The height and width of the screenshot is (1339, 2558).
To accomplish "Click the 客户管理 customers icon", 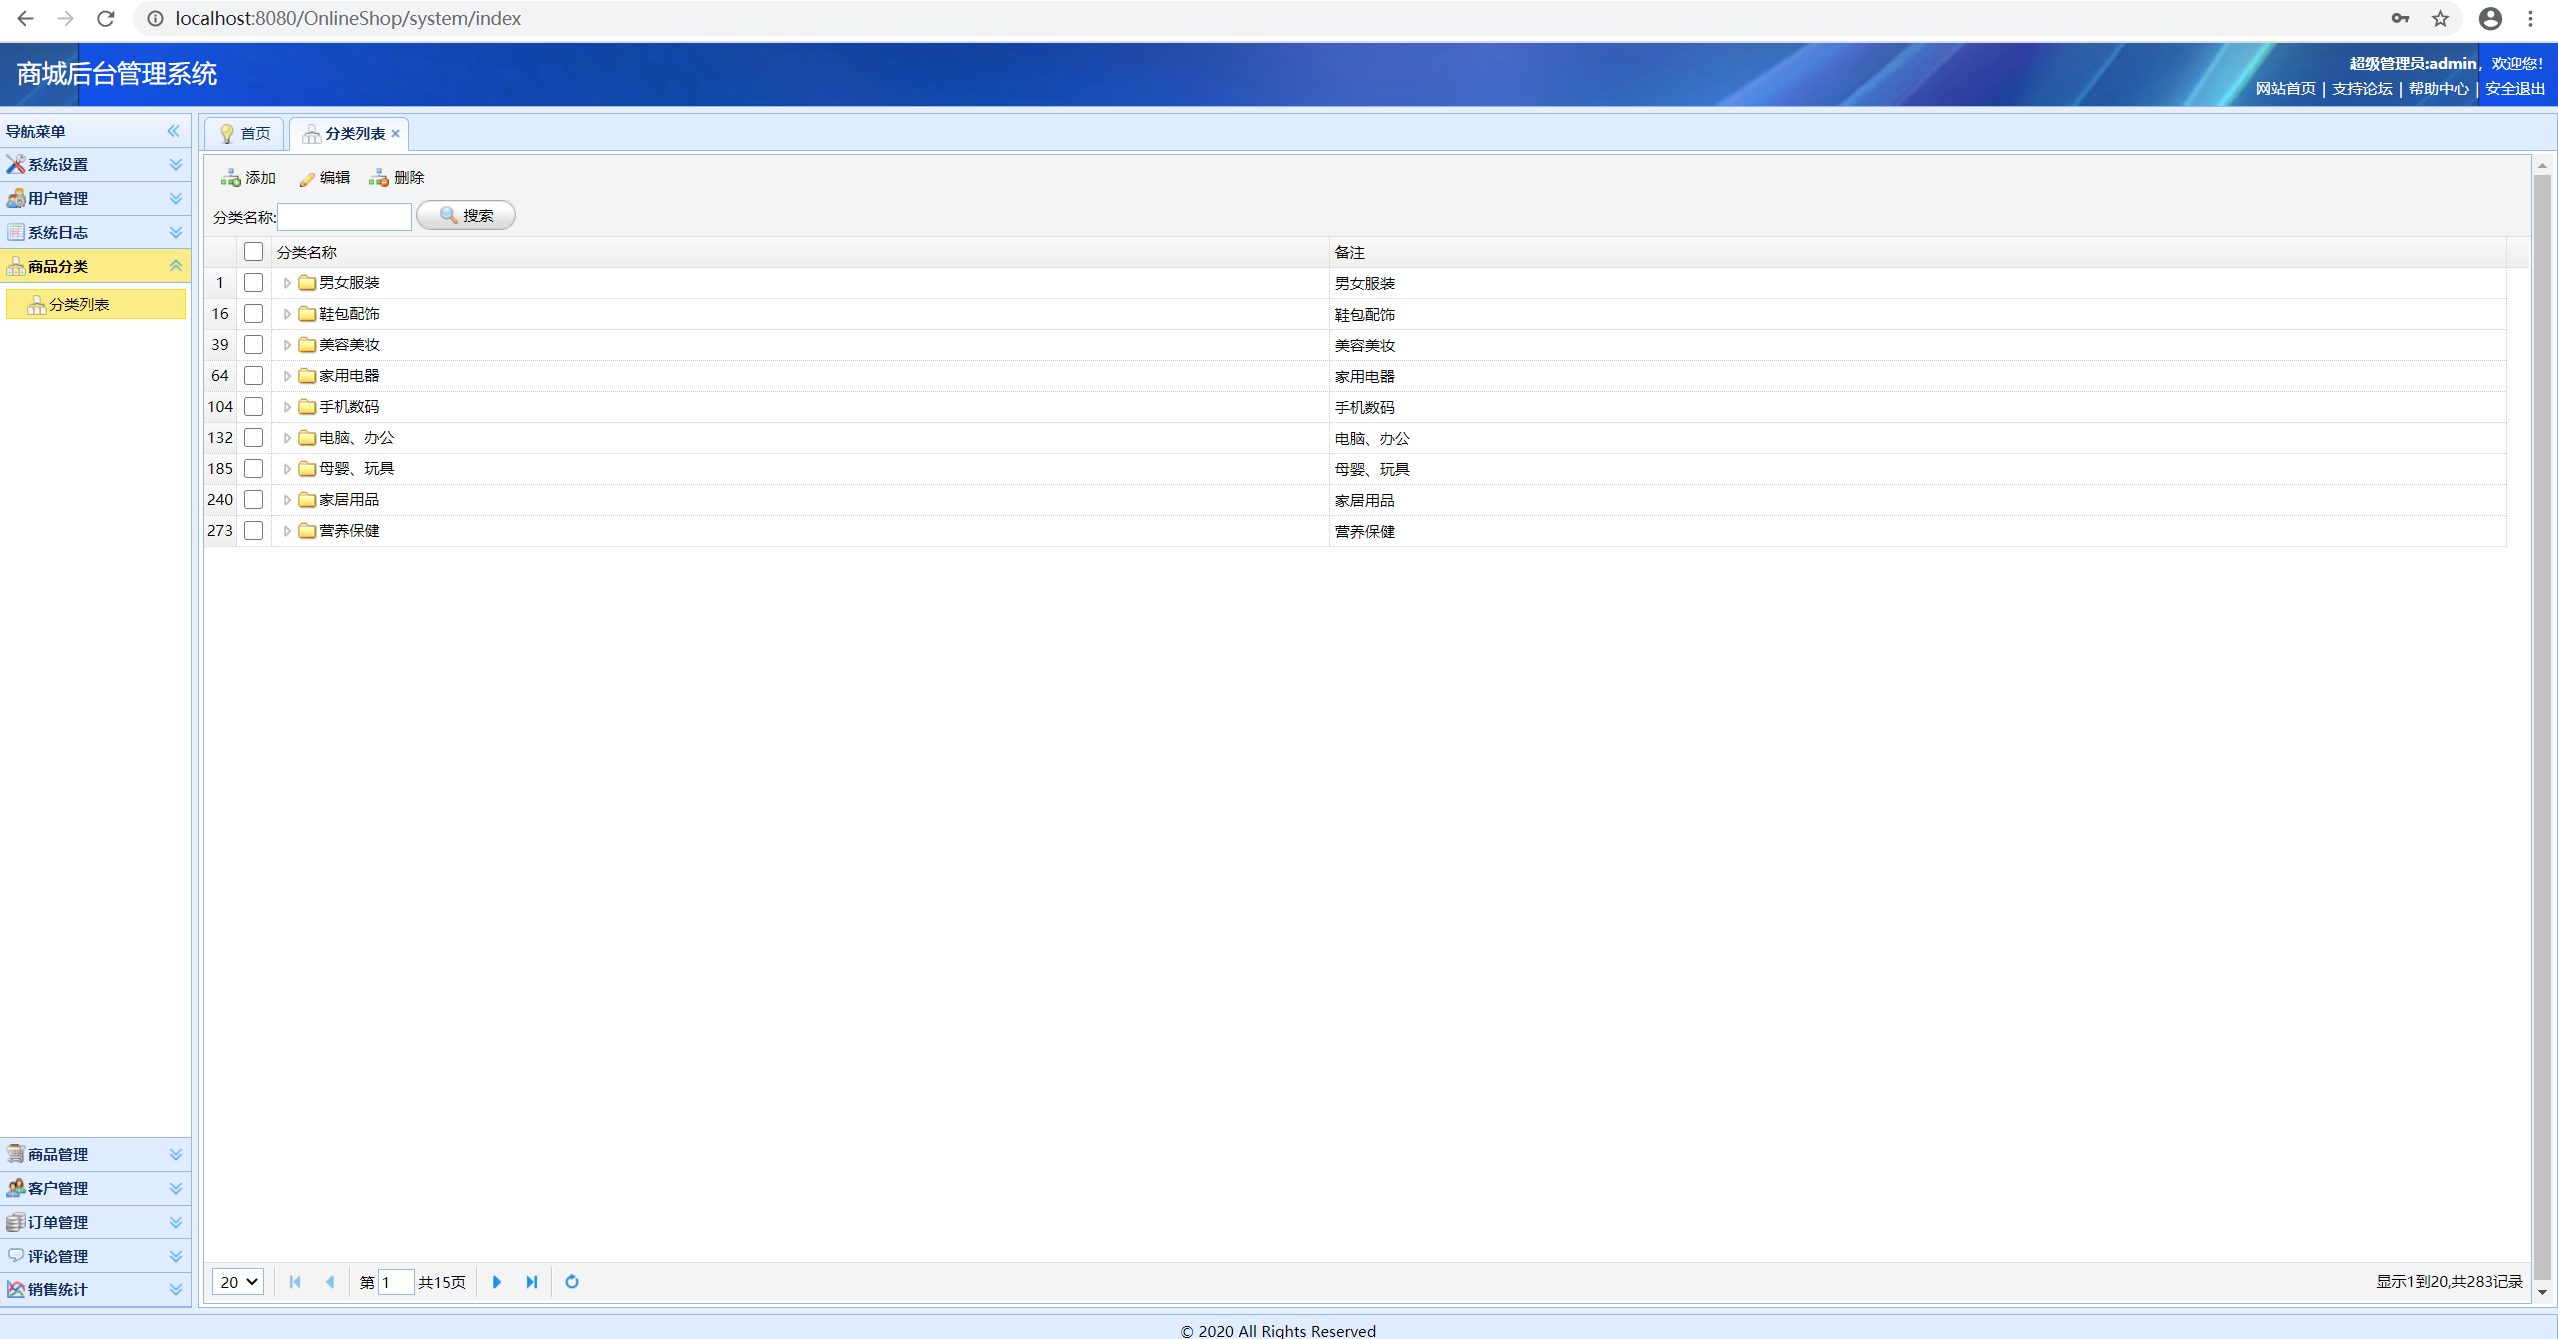I will point(16,1188).
